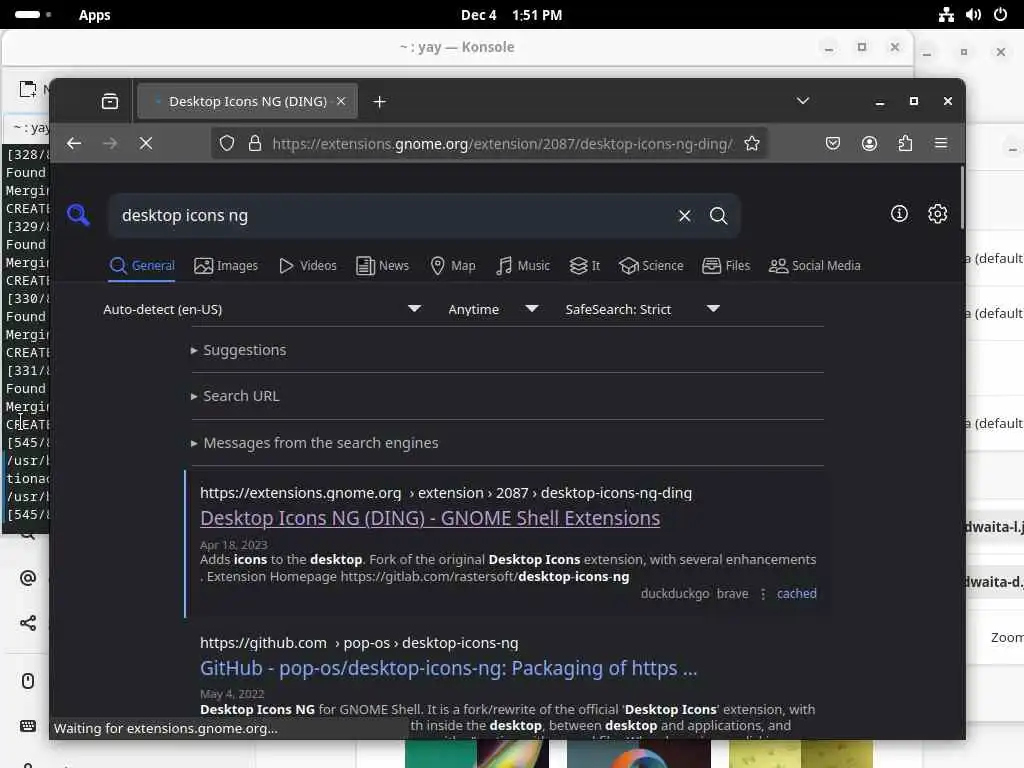
Task: Open Firefox account icon
Action: tap(869, 143)
